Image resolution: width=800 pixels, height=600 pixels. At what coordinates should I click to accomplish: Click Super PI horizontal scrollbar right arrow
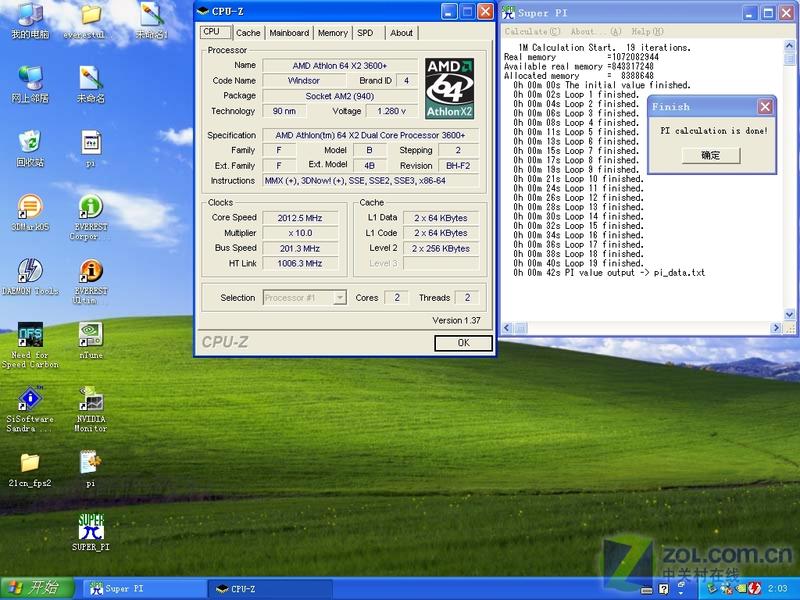point(776,328)
